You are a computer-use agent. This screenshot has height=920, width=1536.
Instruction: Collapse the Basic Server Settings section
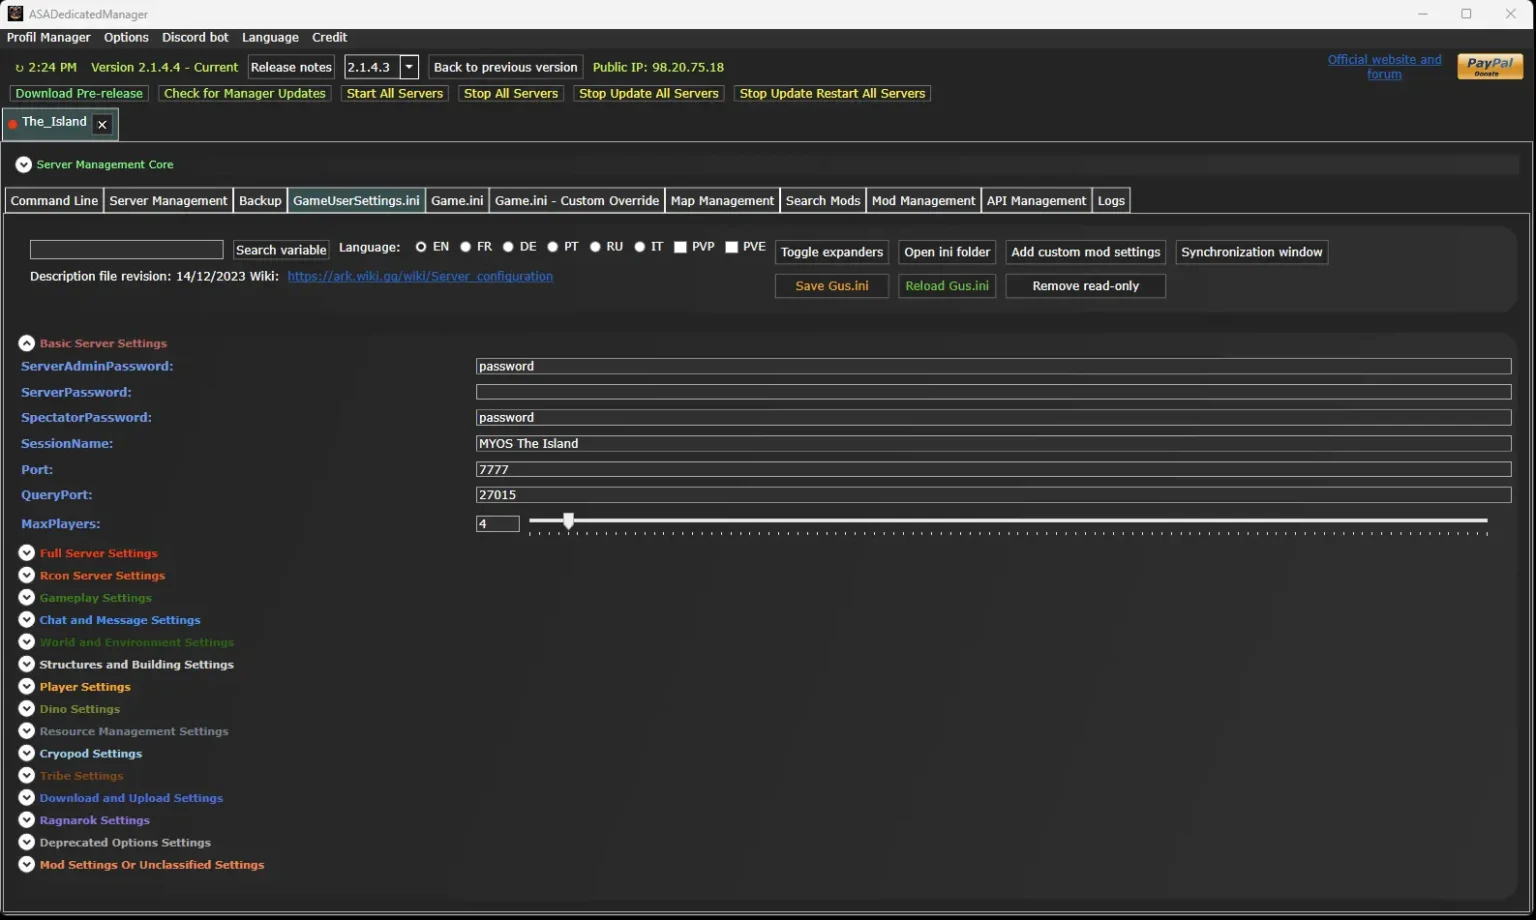27,343
